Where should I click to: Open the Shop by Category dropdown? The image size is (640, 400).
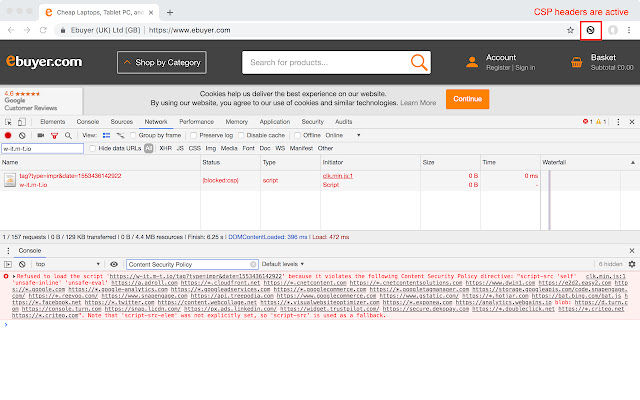click(x=168, y=63)
